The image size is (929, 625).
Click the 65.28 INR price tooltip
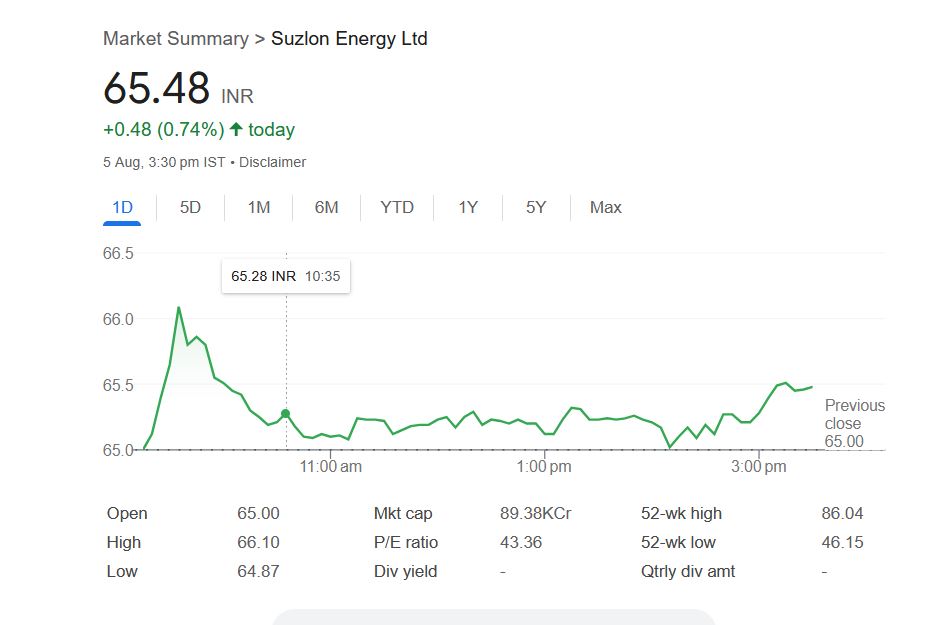285,276
